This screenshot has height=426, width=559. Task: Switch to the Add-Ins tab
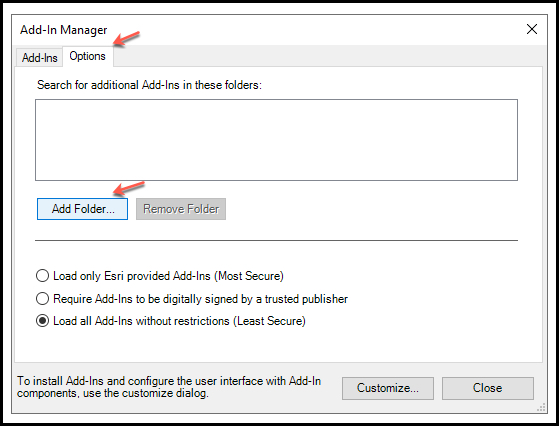40,57
